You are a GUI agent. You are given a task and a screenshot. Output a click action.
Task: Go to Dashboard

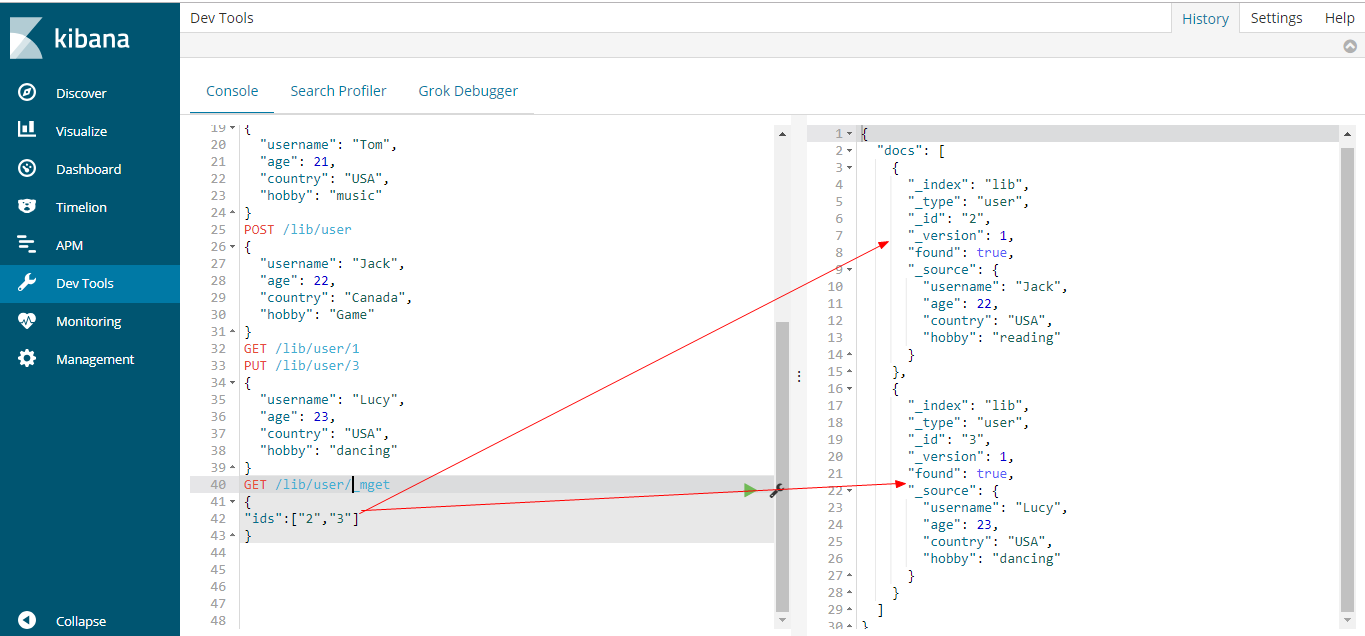[88, 169]
